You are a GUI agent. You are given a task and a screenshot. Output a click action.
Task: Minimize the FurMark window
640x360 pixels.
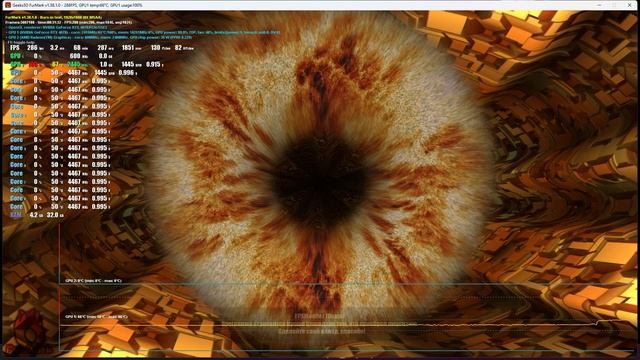point(599,5)
